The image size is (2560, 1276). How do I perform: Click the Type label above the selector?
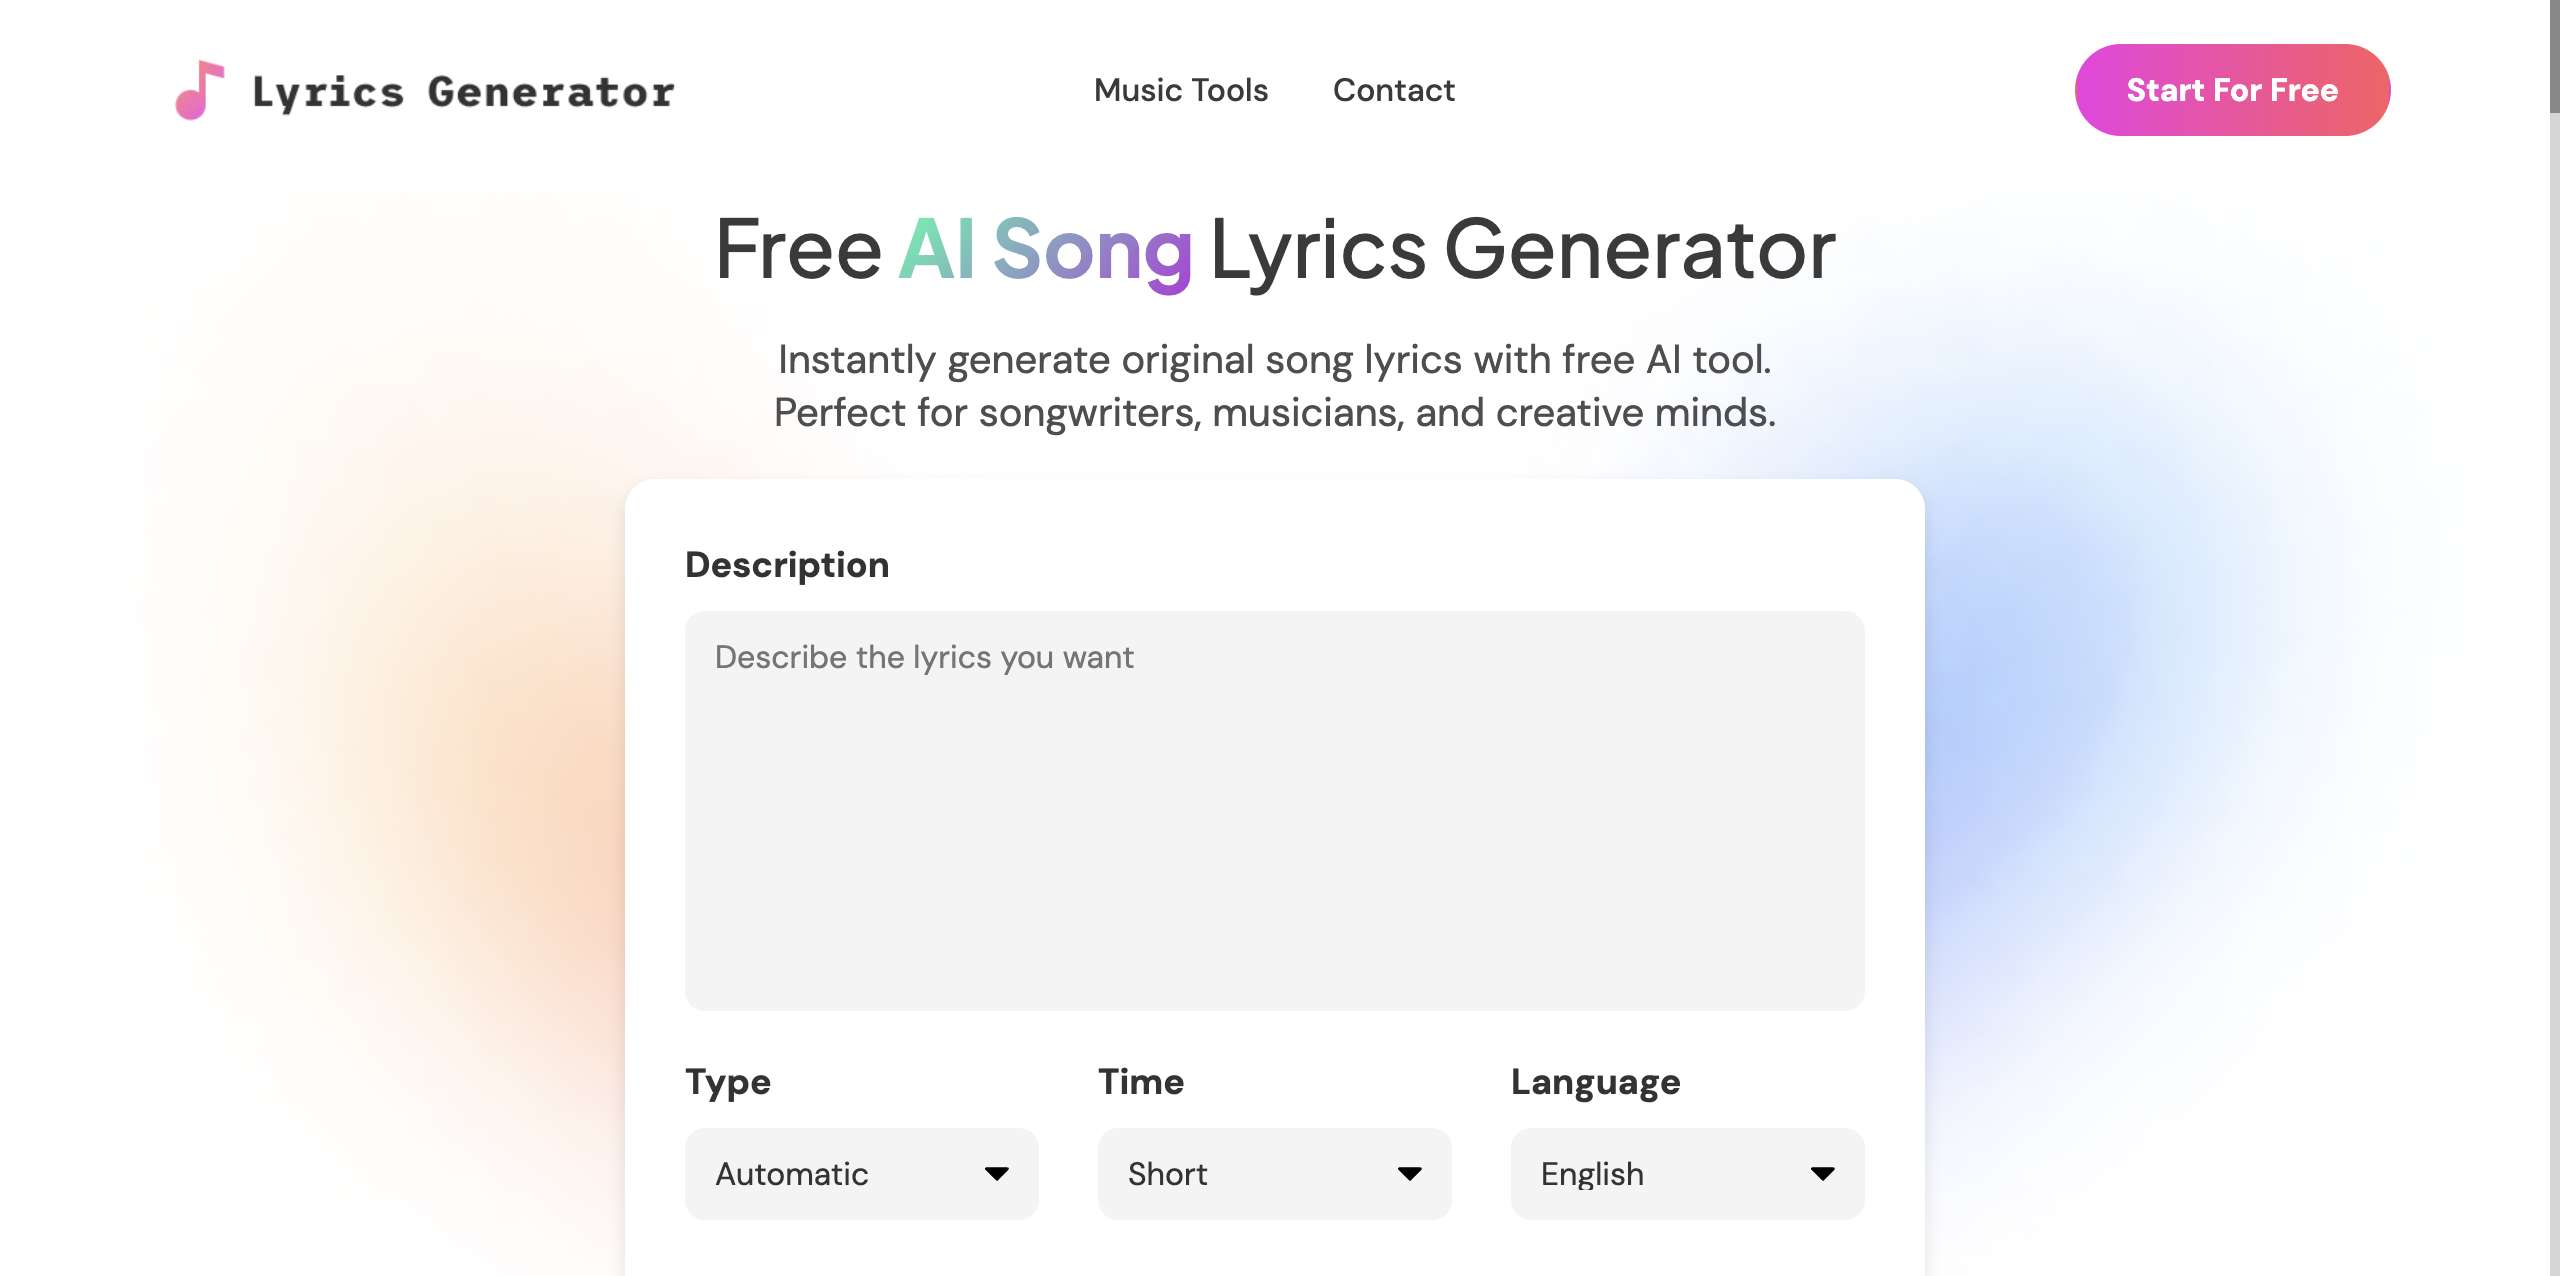[727, 1082]
